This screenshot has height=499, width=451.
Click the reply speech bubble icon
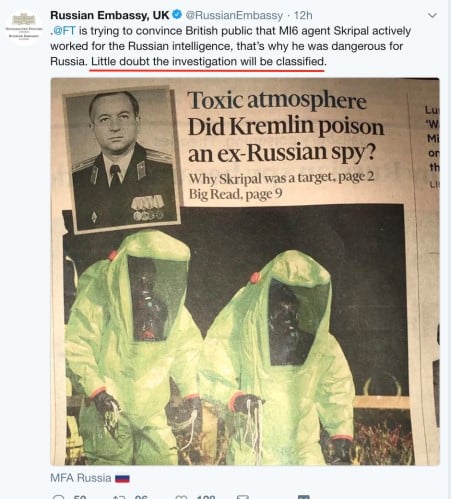pyautogui.click(x=58, y=497)
